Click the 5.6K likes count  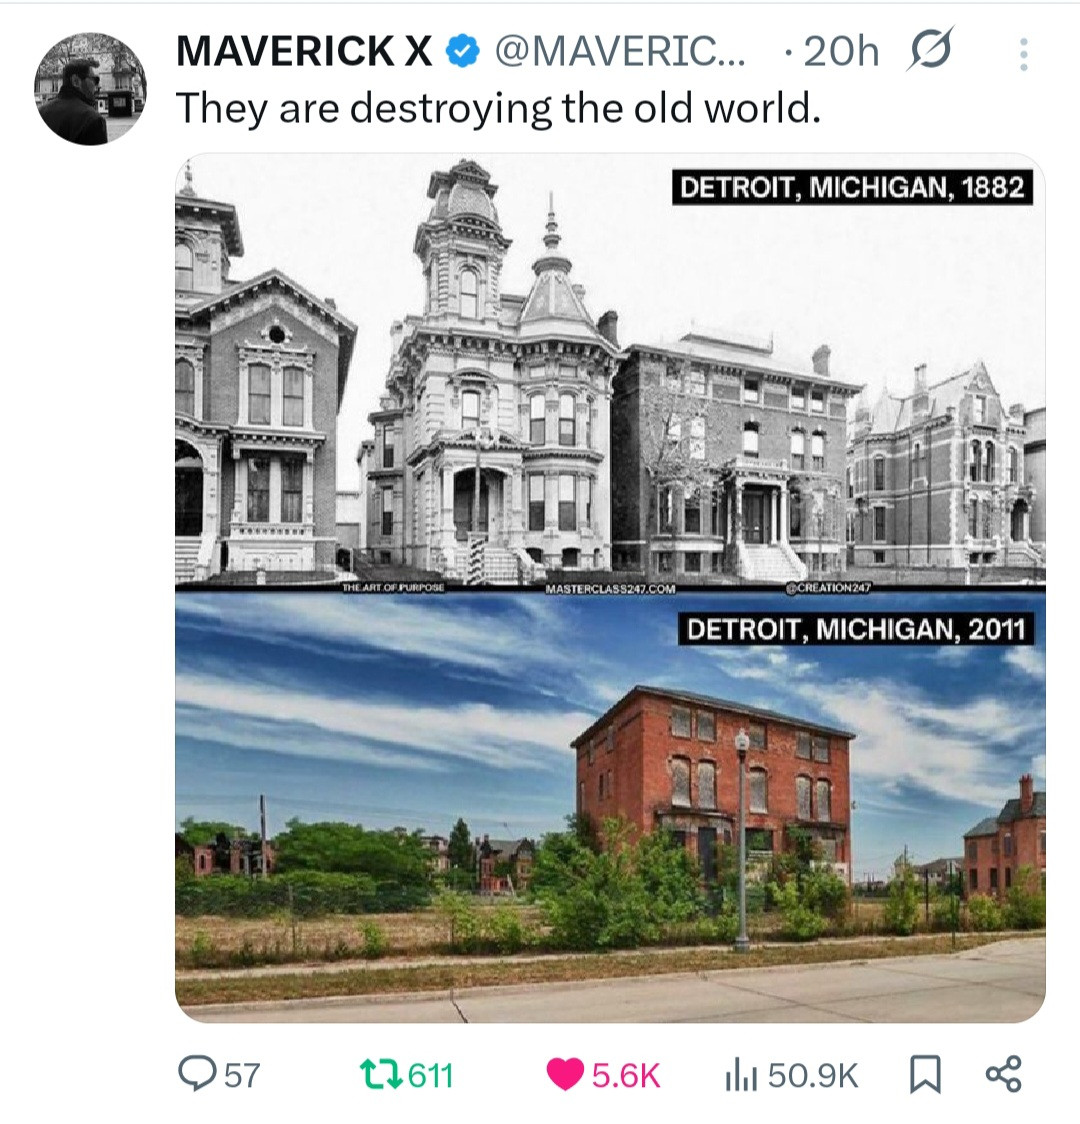click(626, 1075)
